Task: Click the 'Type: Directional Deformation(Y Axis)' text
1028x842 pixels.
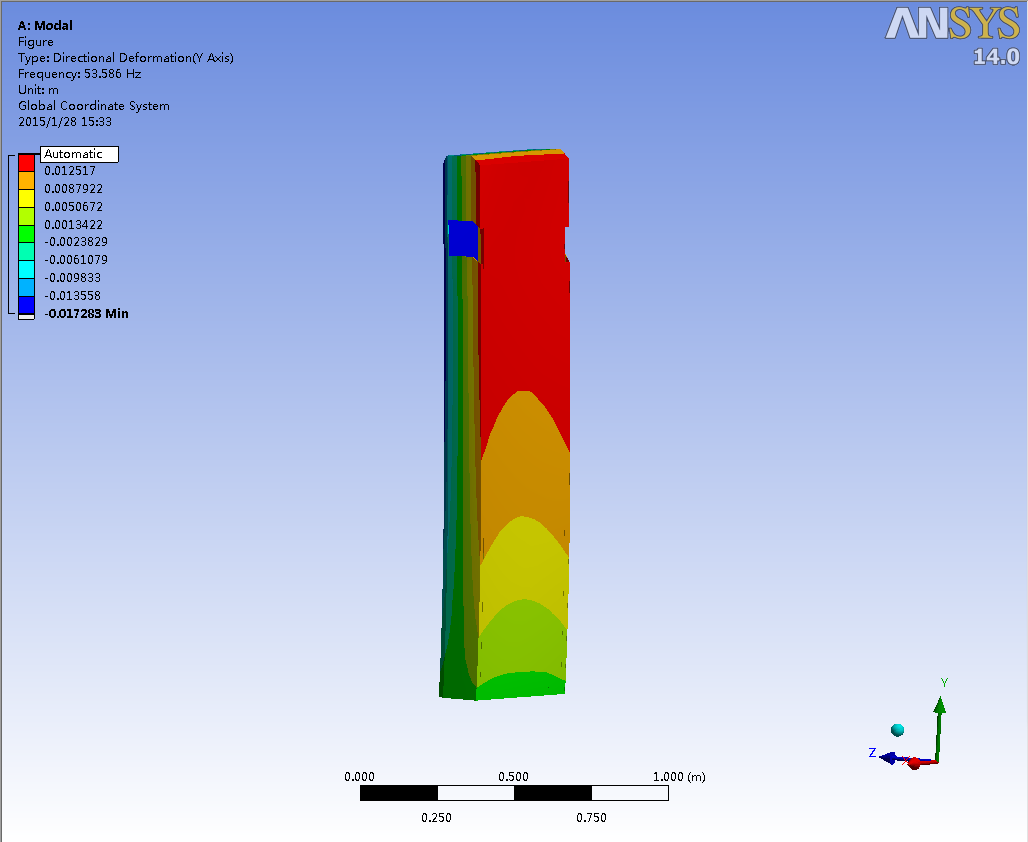Action: [125, 58]
